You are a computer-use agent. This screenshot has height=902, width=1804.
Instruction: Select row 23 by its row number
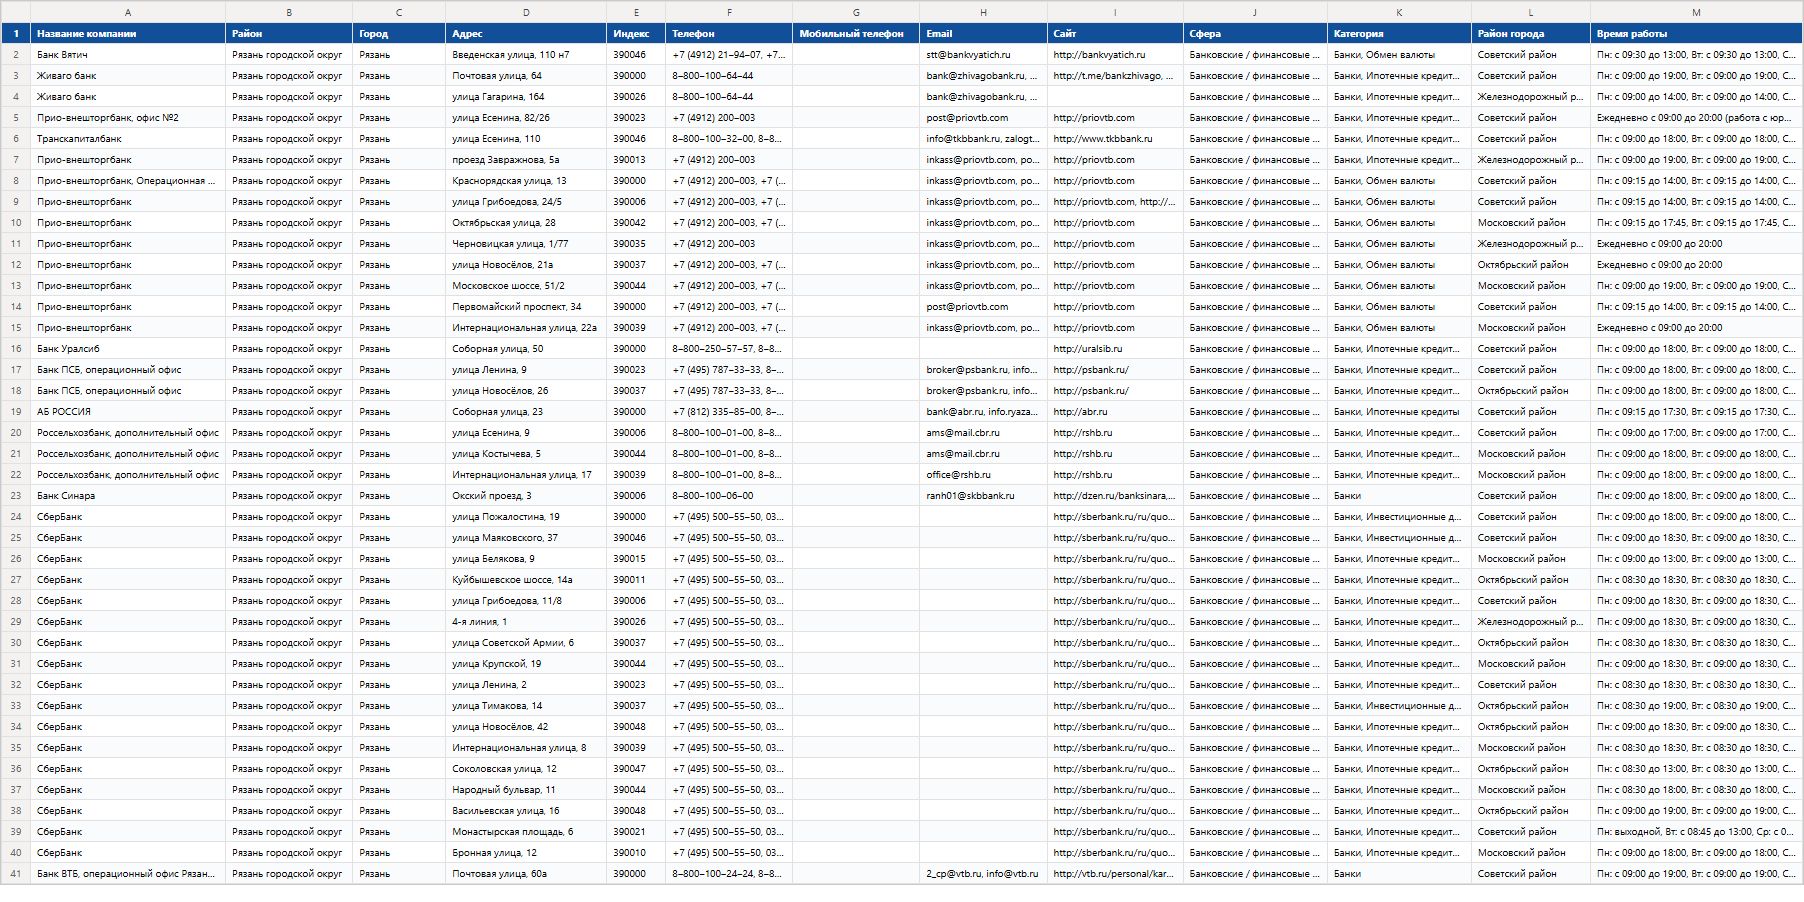(x=15, y=495)
